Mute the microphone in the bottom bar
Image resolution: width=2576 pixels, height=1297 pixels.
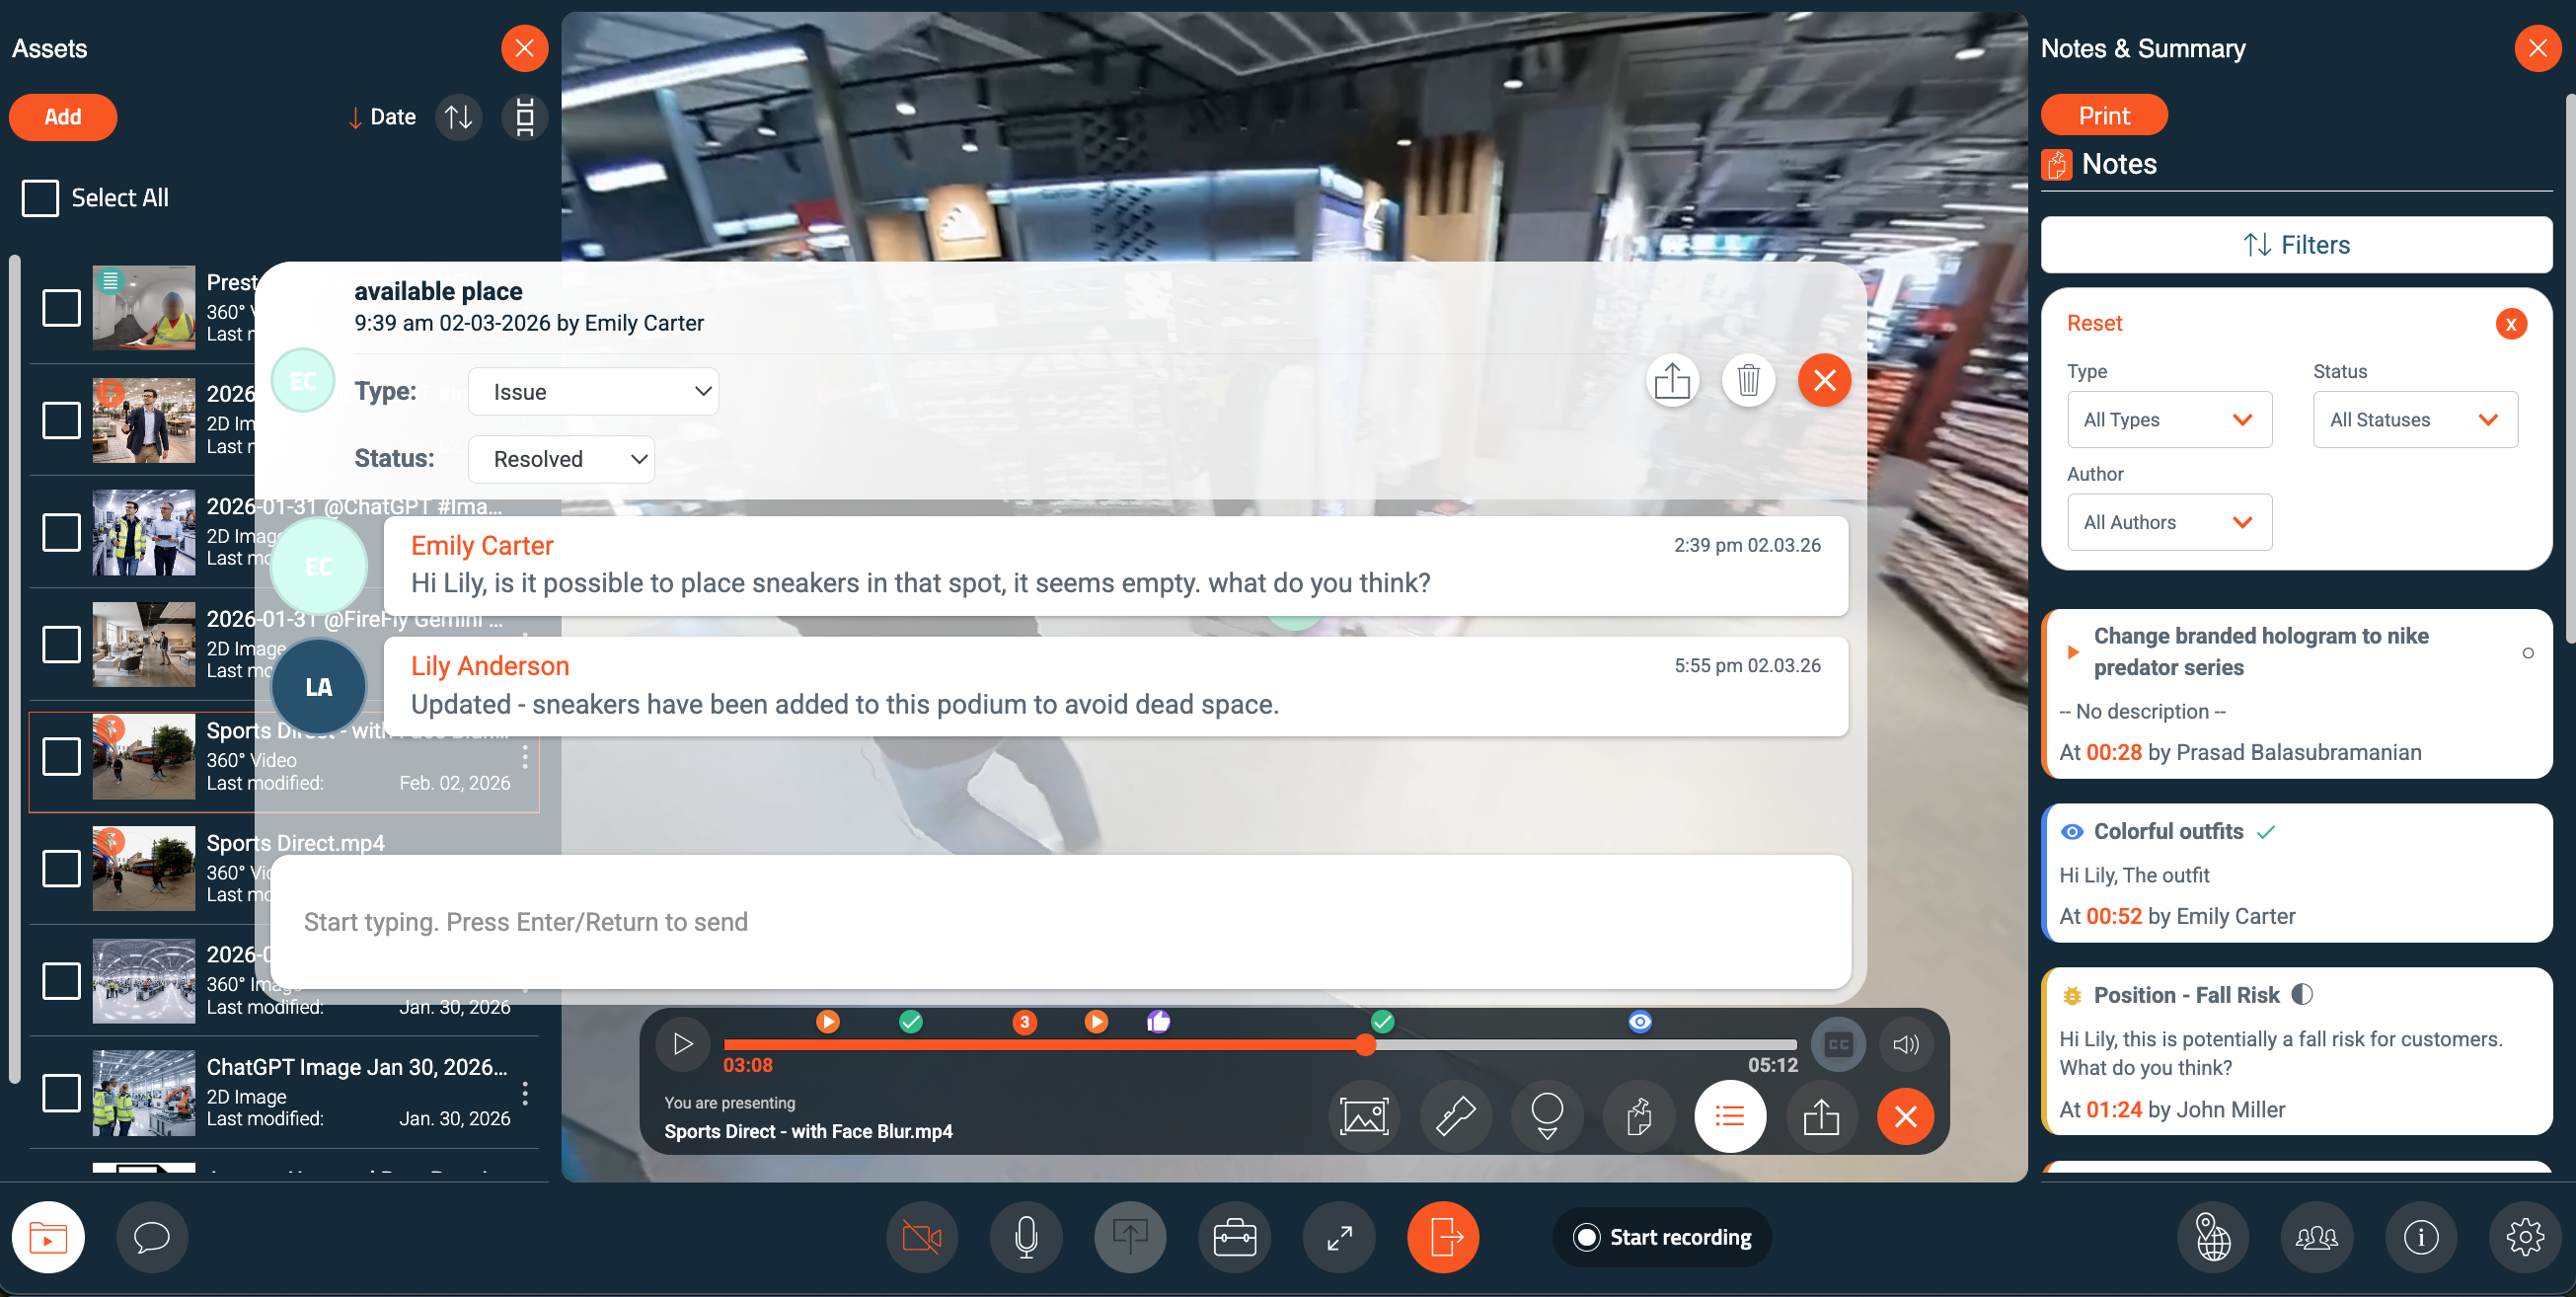coord(1026,1237)
